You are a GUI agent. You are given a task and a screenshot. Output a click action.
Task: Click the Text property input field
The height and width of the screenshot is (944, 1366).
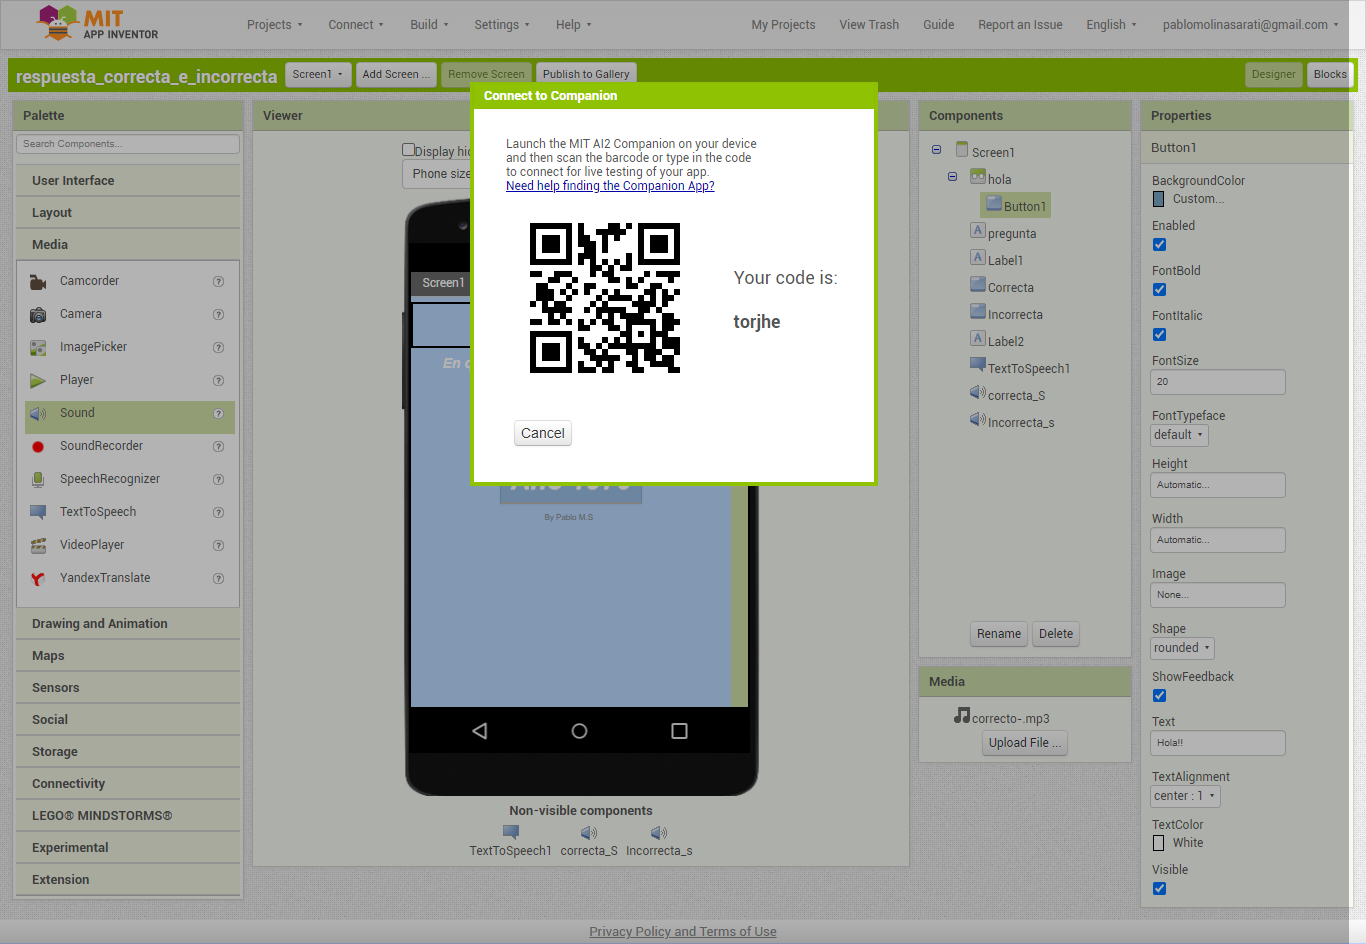click(x=1218, y=743)
